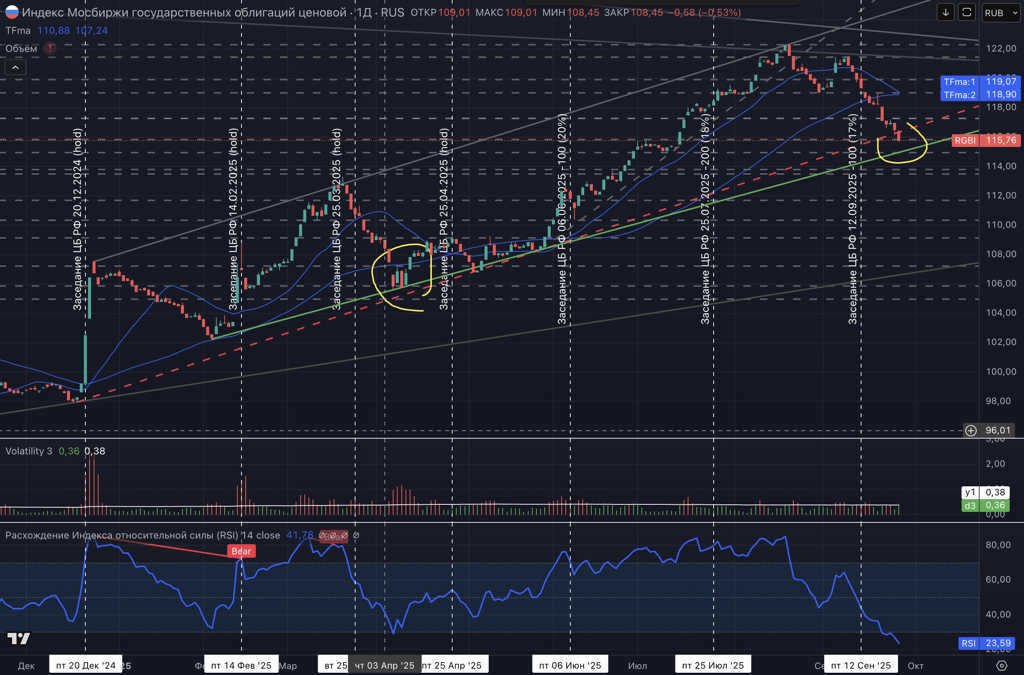Screen dimensions: 1024x675
Task: Click the RGBI price label on the scale
Action: point(966,141)
